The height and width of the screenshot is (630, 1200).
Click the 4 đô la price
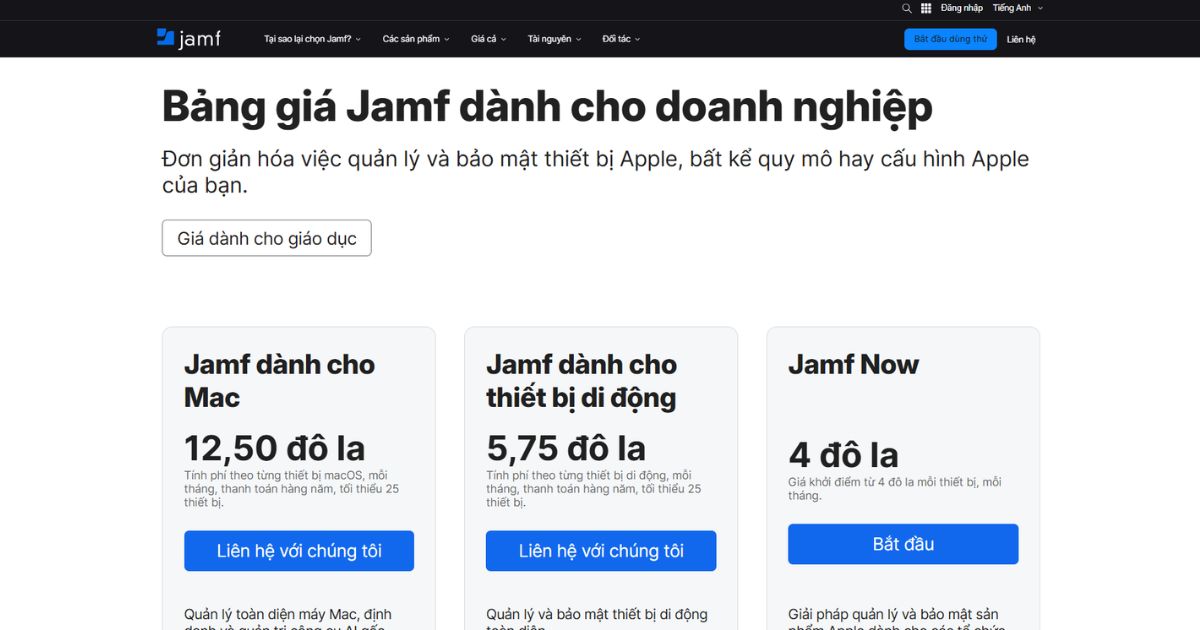[x=844, y=455]
